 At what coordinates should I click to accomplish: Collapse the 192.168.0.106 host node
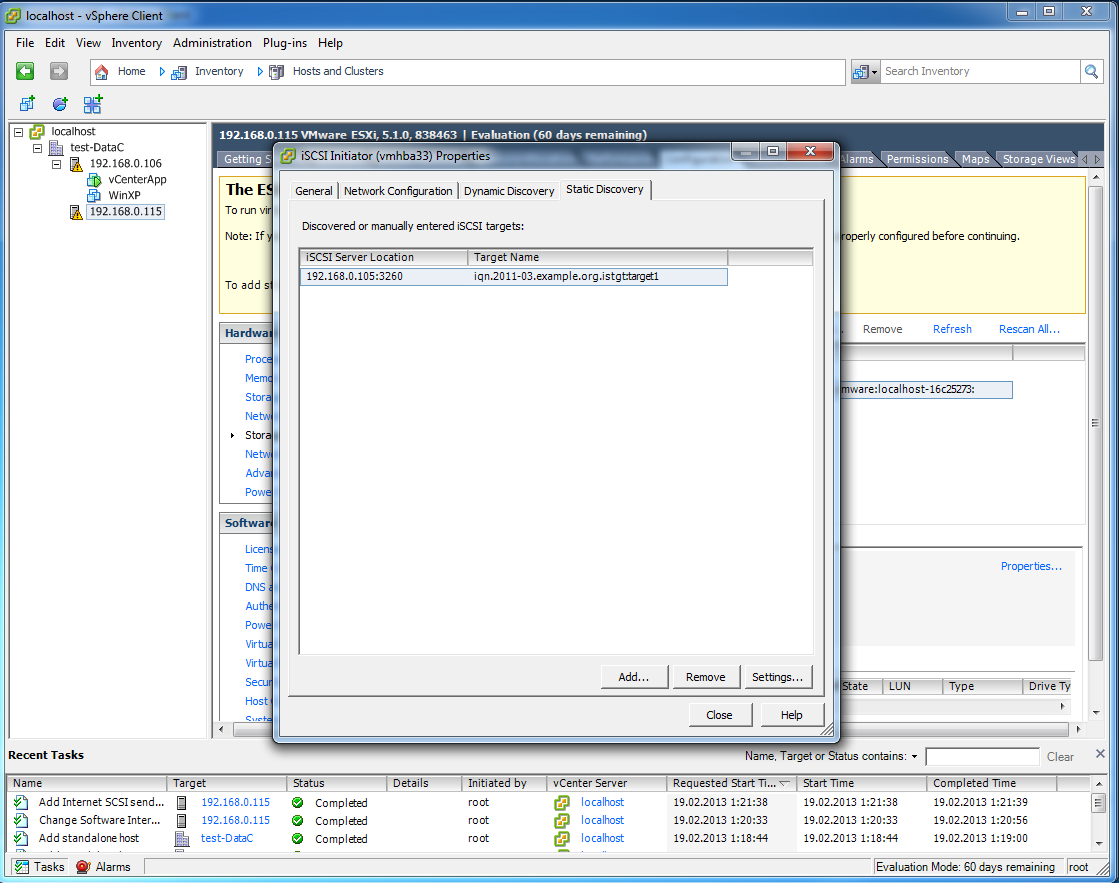click(56, 164)
